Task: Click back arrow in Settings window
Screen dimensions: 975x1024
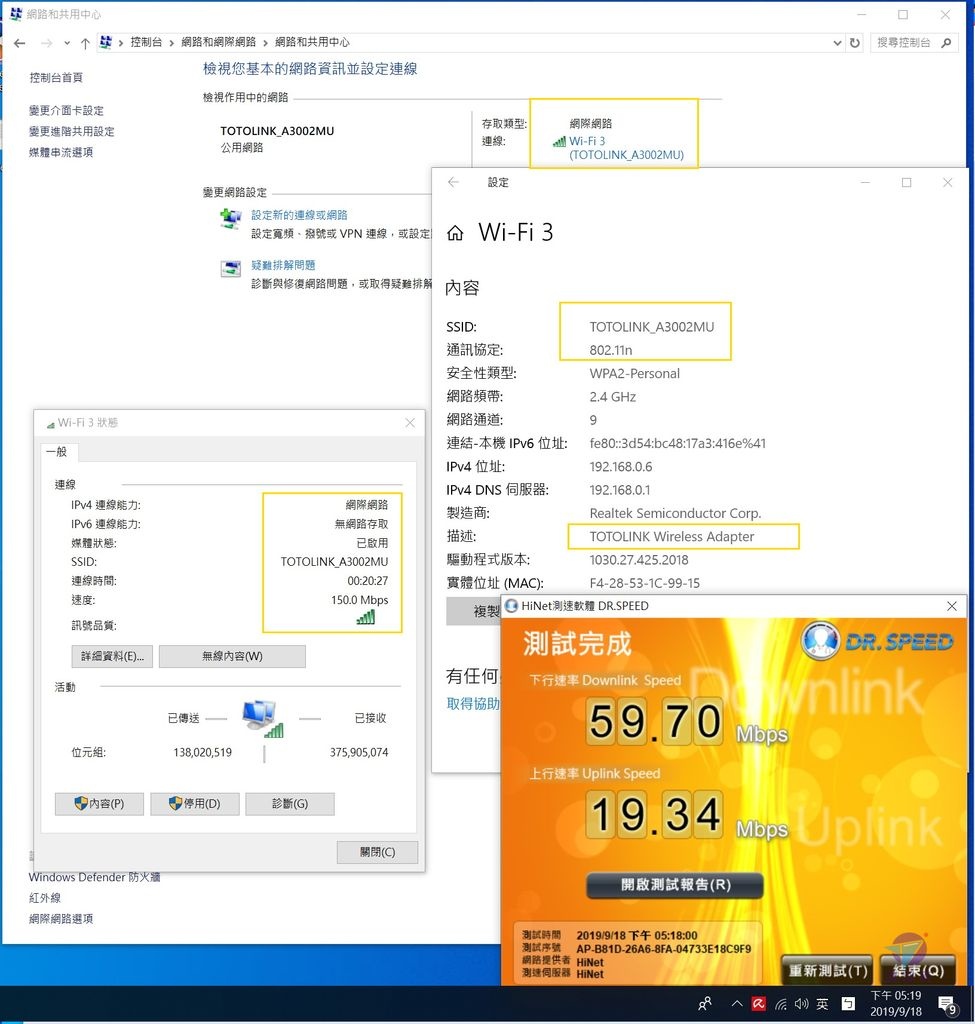Action: (454, 182)
